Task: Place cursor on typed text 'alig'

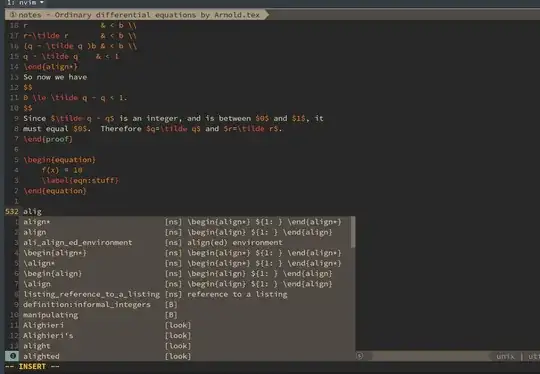Action: [x=32, y=211]
